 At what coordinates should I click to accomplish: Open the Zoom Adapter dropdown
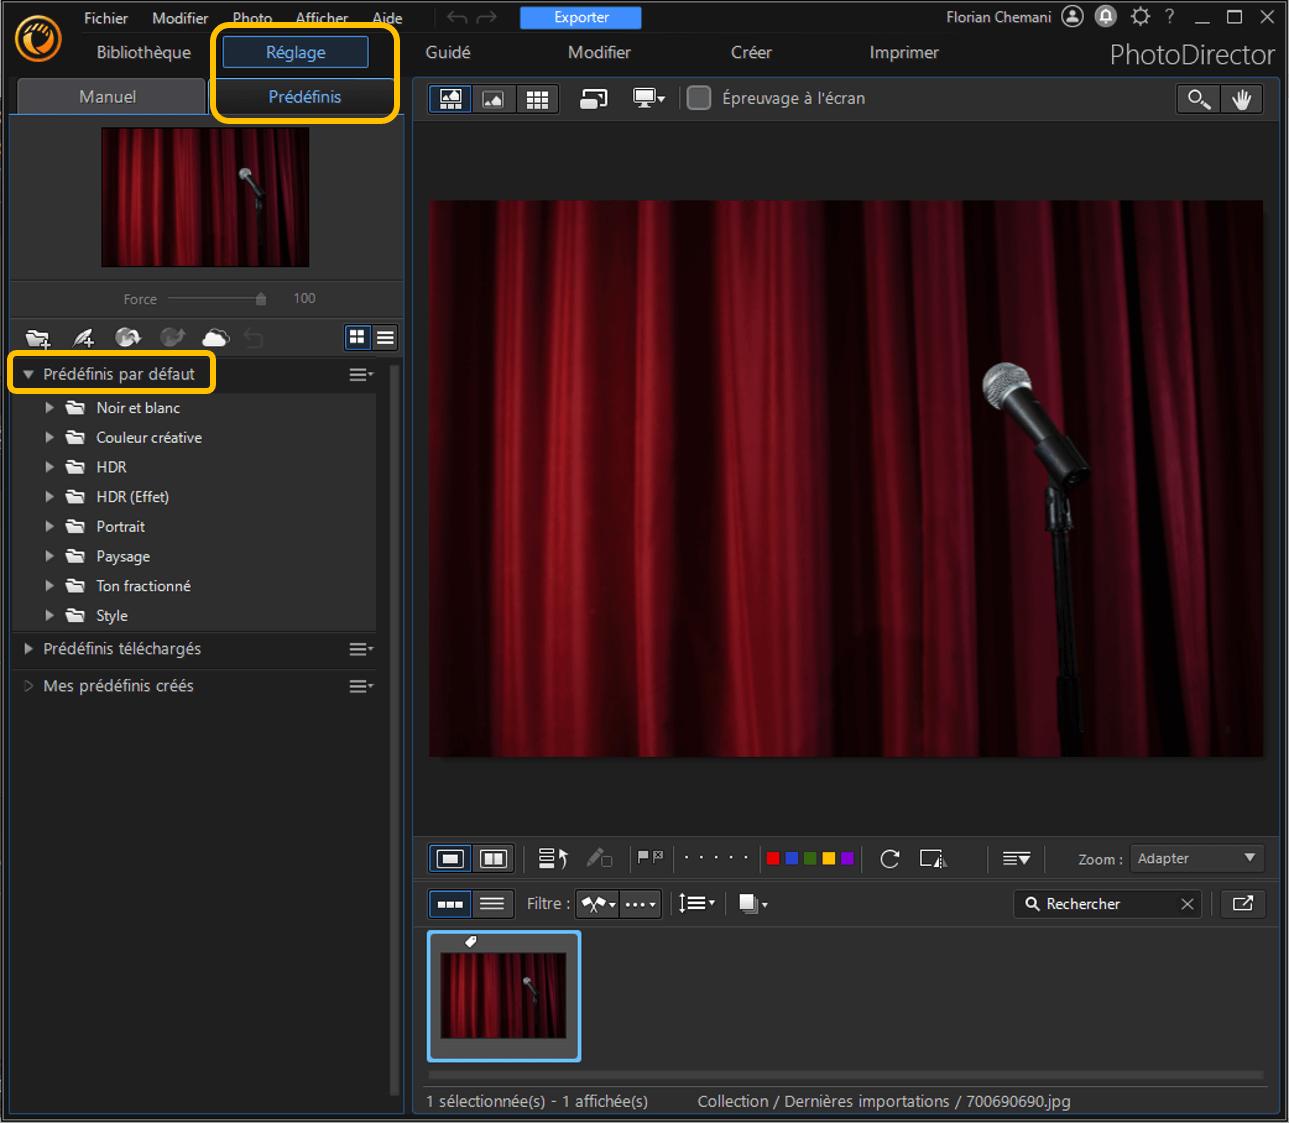point(1195,859)
